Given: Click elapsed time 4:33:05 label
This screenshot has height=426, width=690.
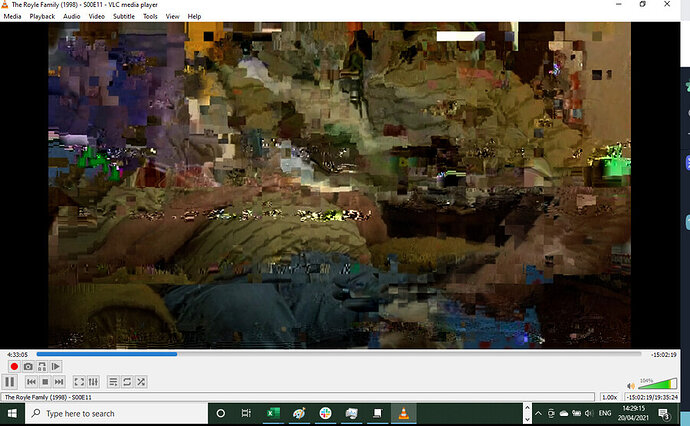Looking at the screenshot, I should tap(17, 354).
